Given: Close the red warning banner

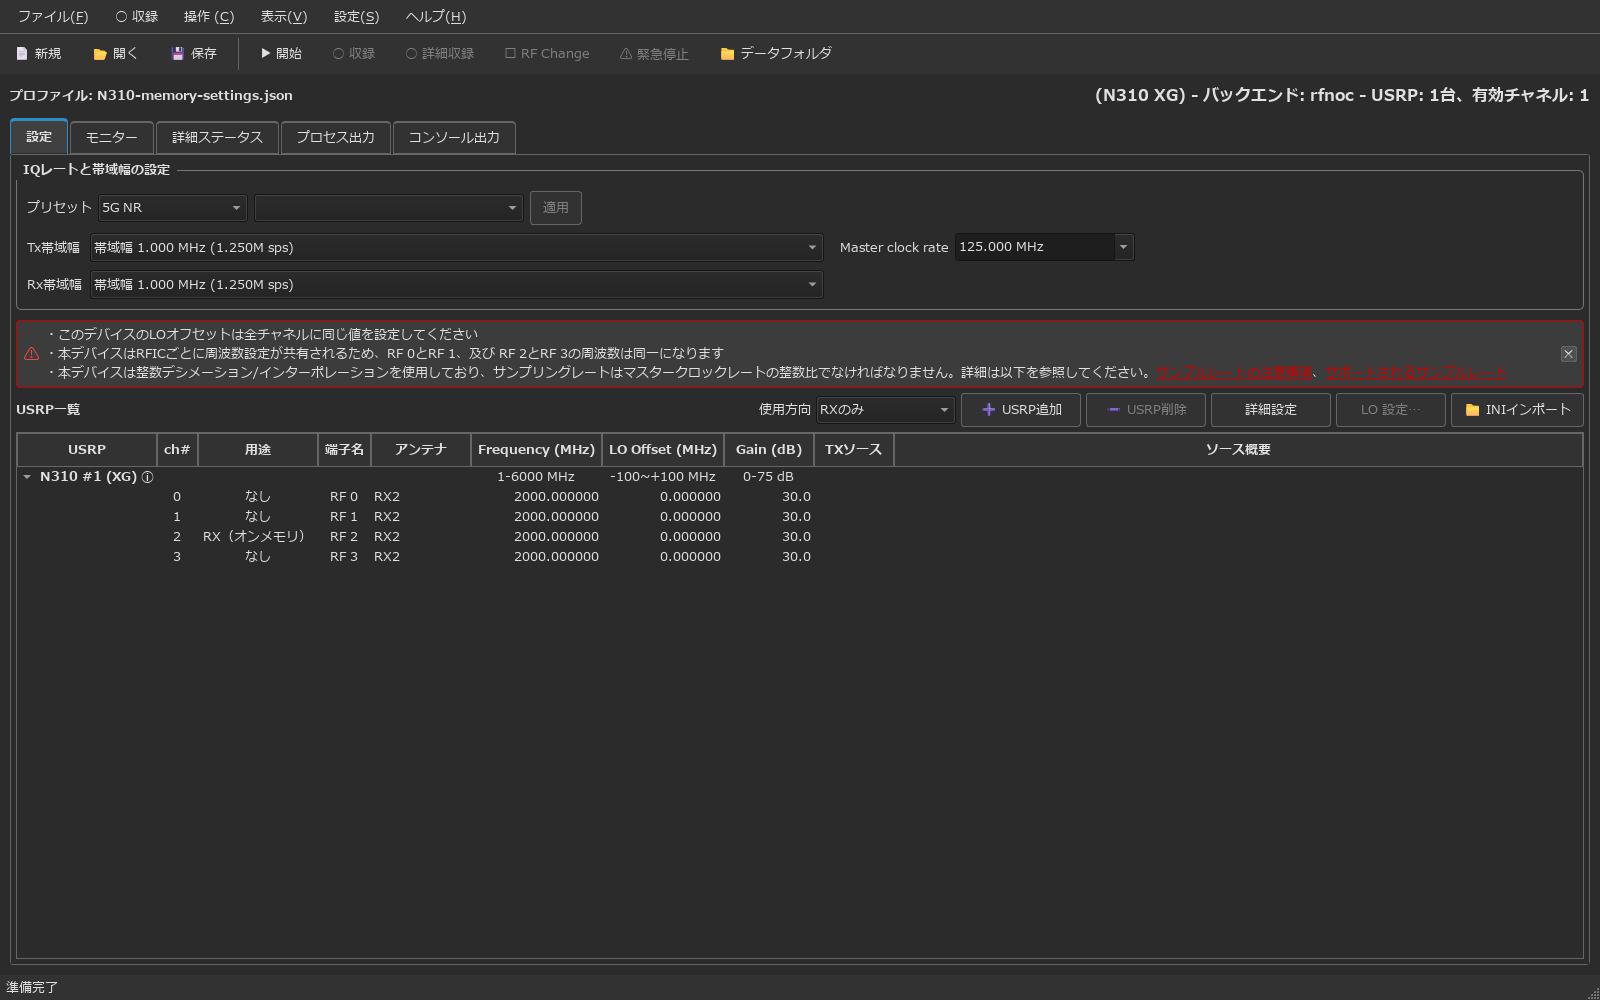Looking at the screenshot, I should (x=1568, y=354).
